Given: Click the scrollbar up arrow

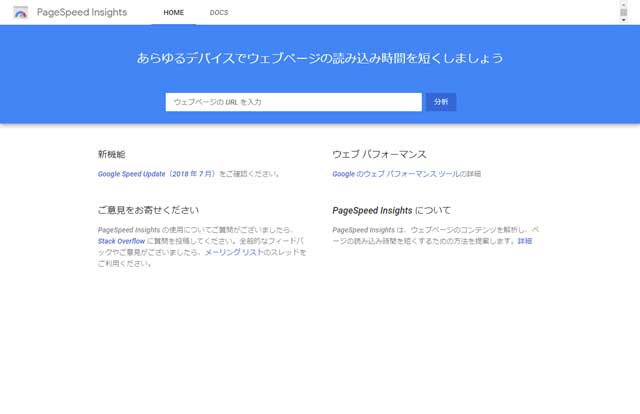Looking at the screenshot, I should tap(623, 4).
